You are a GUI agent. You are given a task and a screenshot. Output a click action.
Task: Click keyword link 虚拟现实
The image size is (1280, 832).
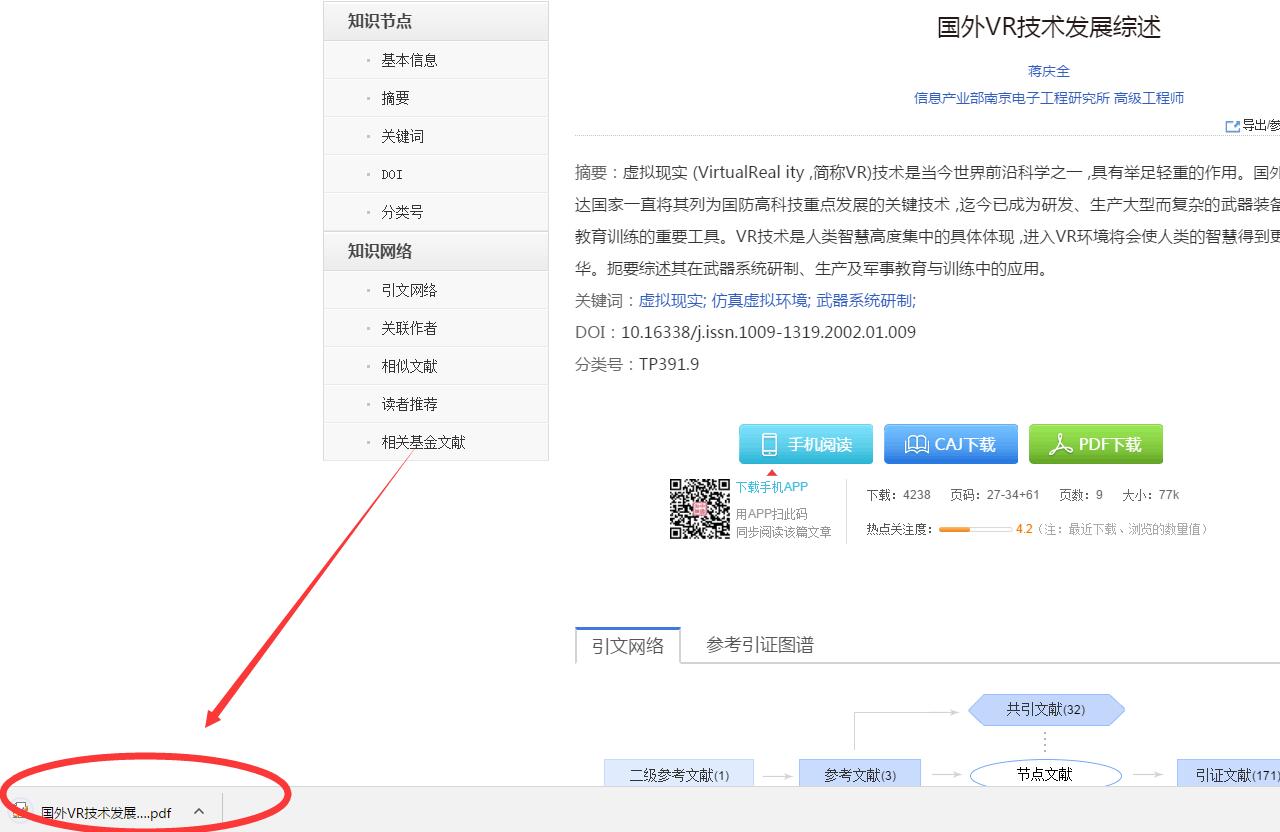(671, 300)
